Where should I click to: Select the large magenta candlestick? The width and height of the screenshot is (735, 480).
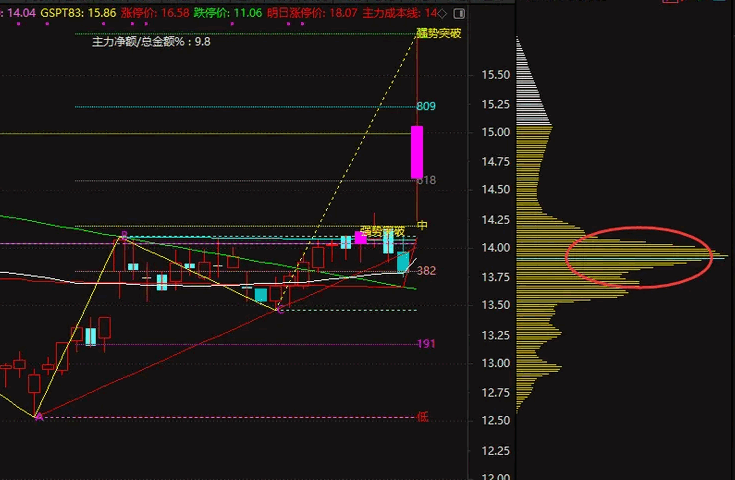[417, 152]
